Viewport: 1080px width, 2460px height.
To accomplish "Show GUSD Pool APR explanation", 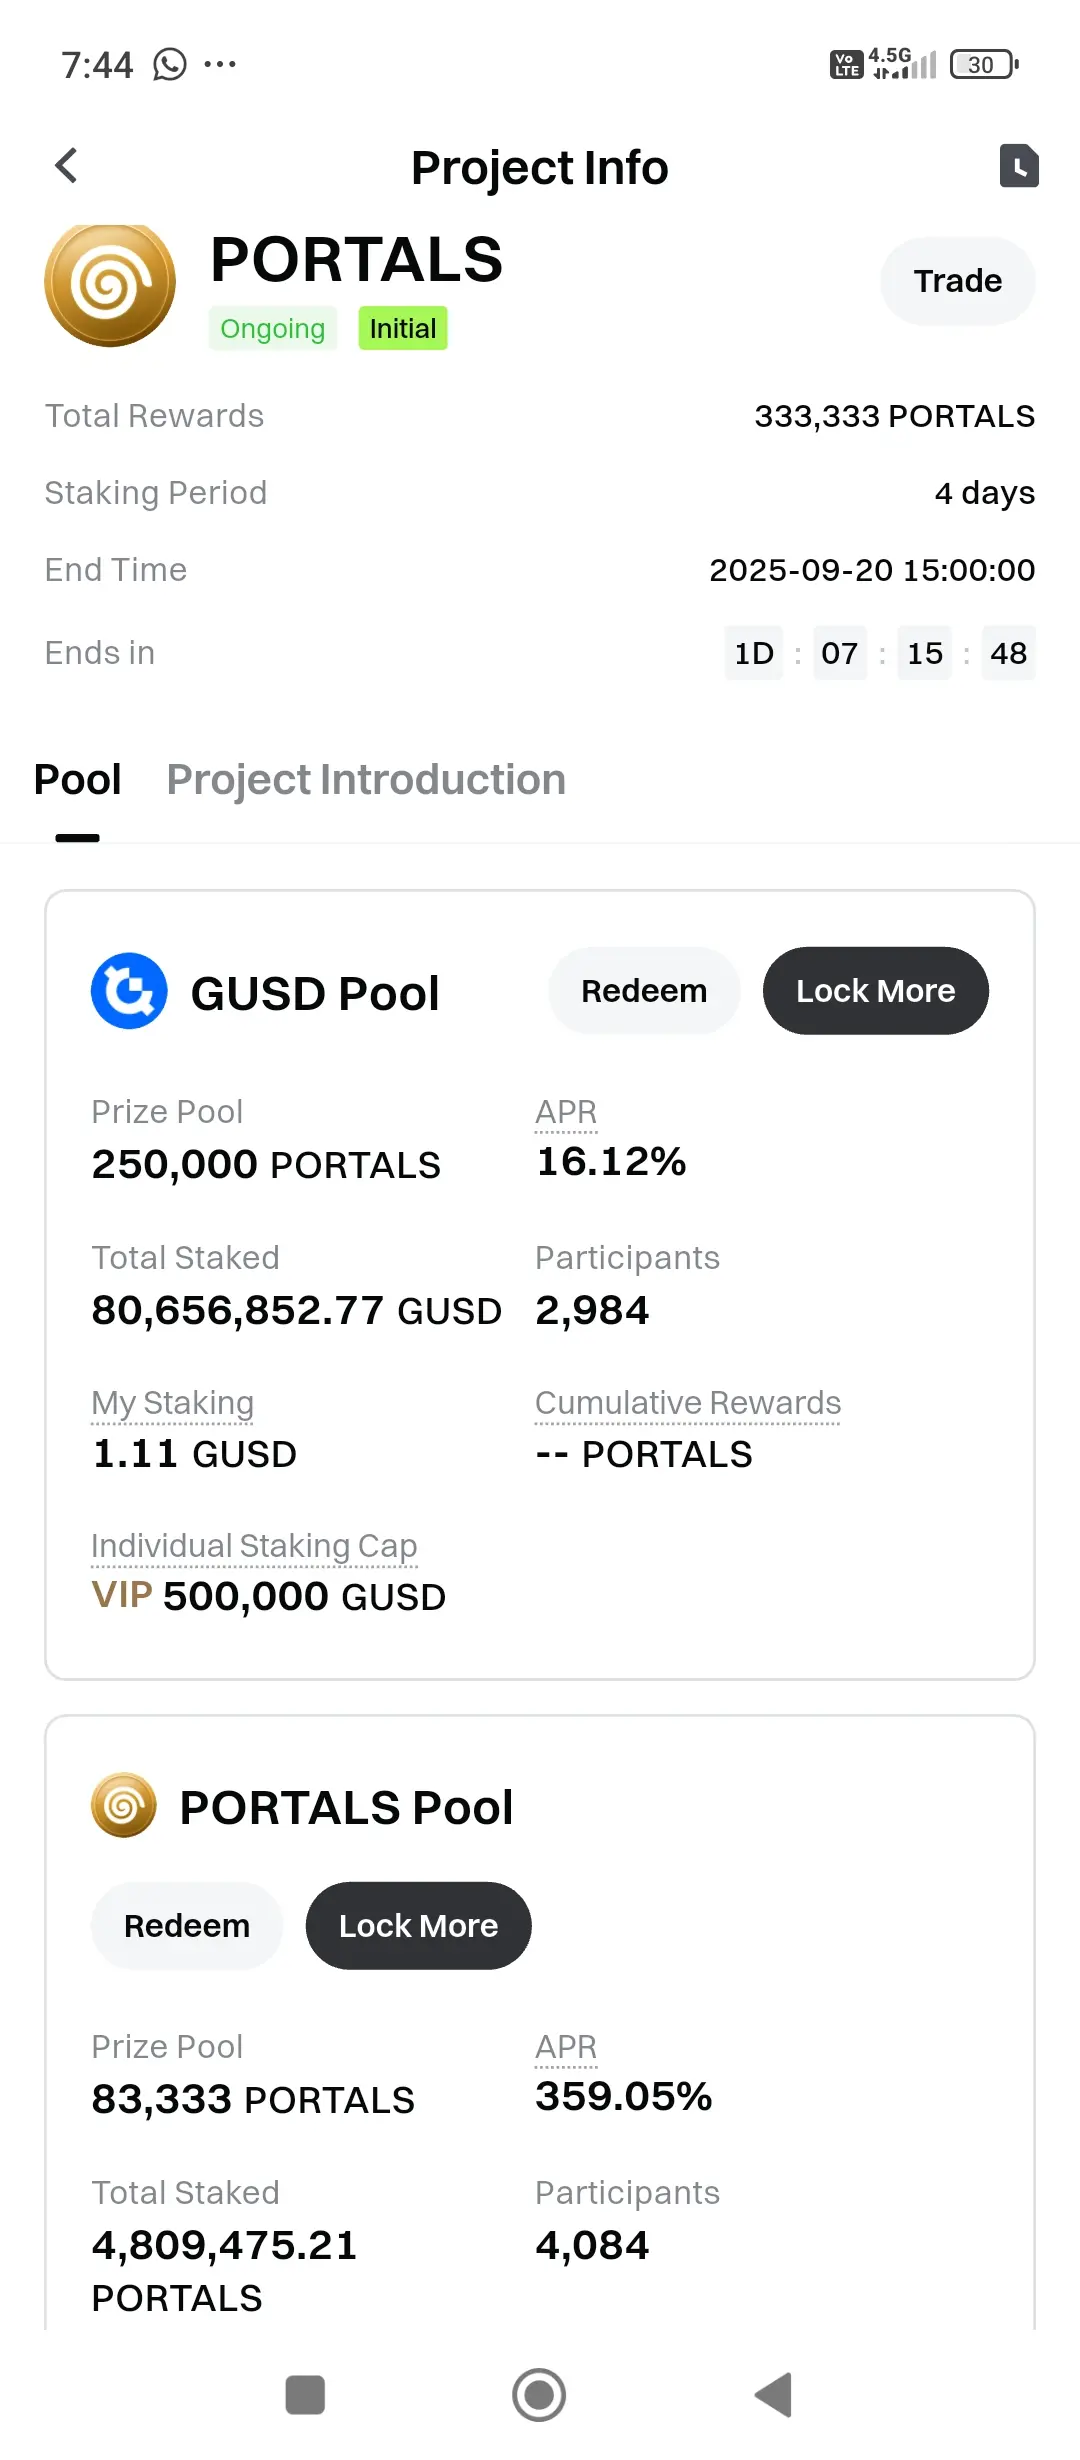I will click(566, 1113).
